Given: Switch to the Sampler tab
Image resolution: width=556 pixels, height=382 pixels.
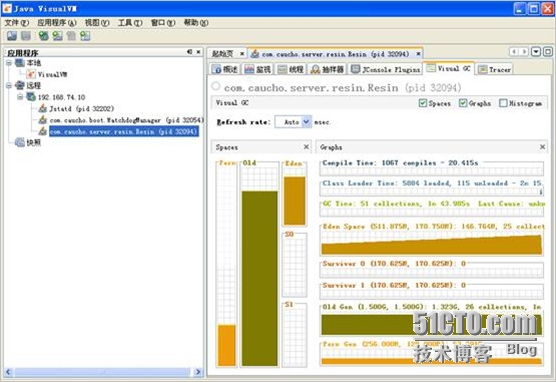Looking at the screenshot, I should (327, 69).
